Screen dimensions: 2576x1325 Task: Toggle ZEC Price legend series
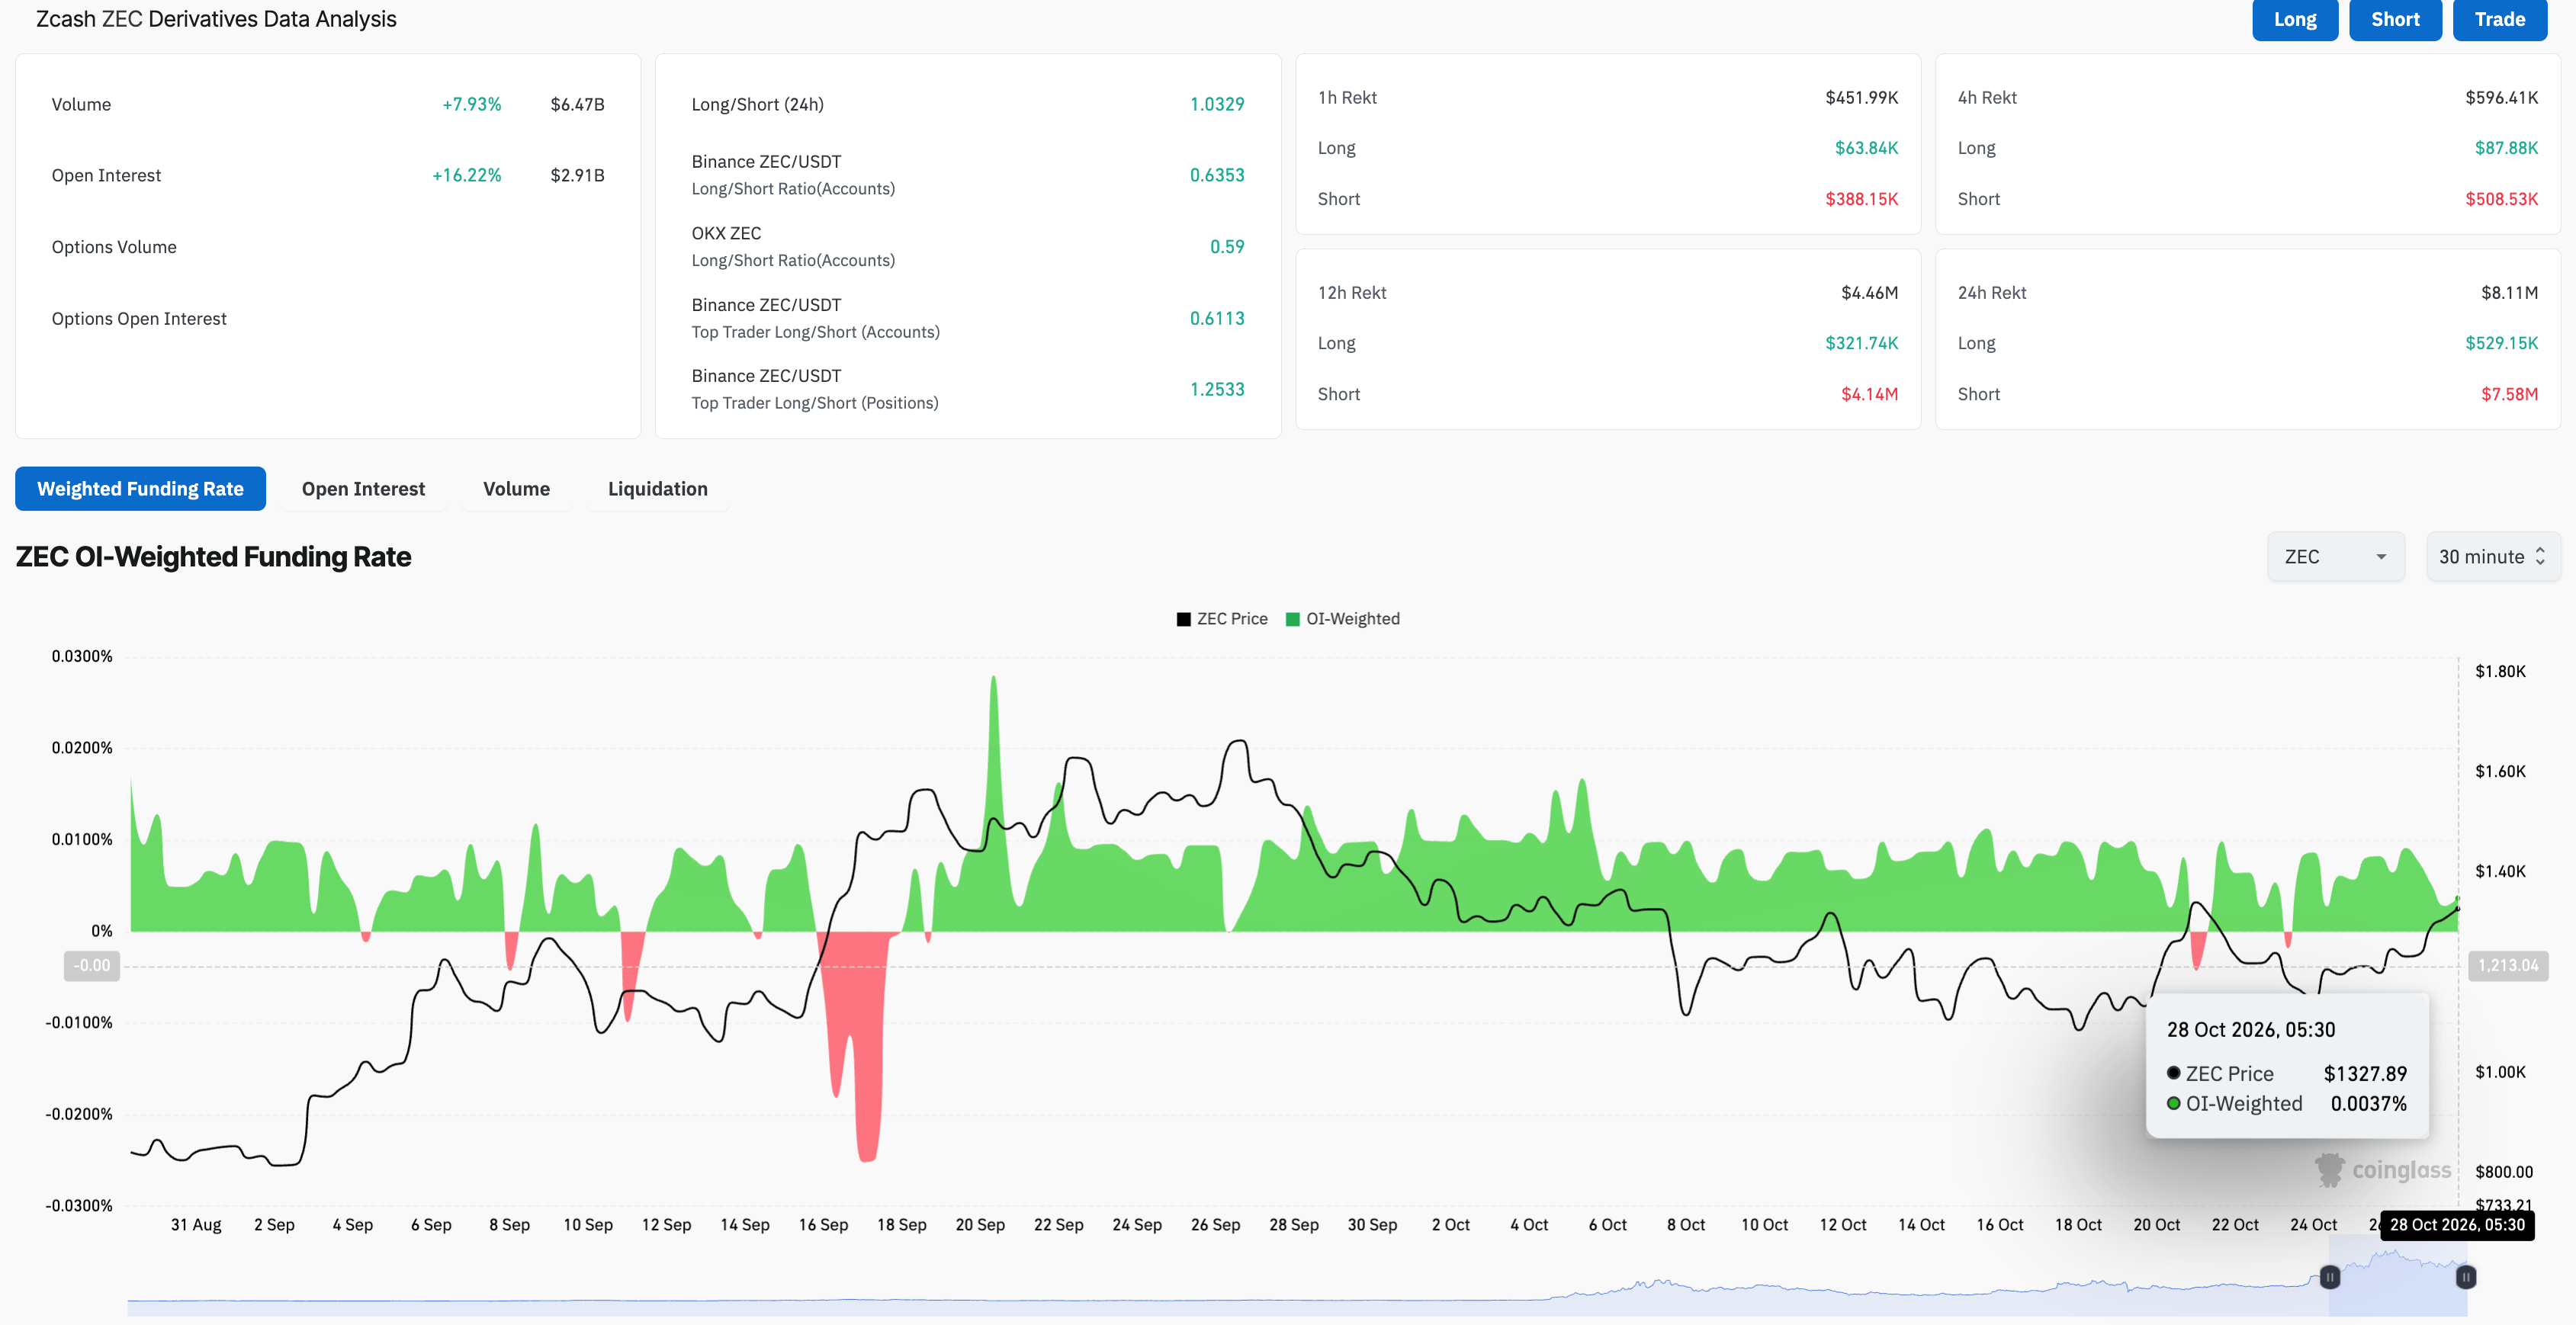tap(1222, 619)
